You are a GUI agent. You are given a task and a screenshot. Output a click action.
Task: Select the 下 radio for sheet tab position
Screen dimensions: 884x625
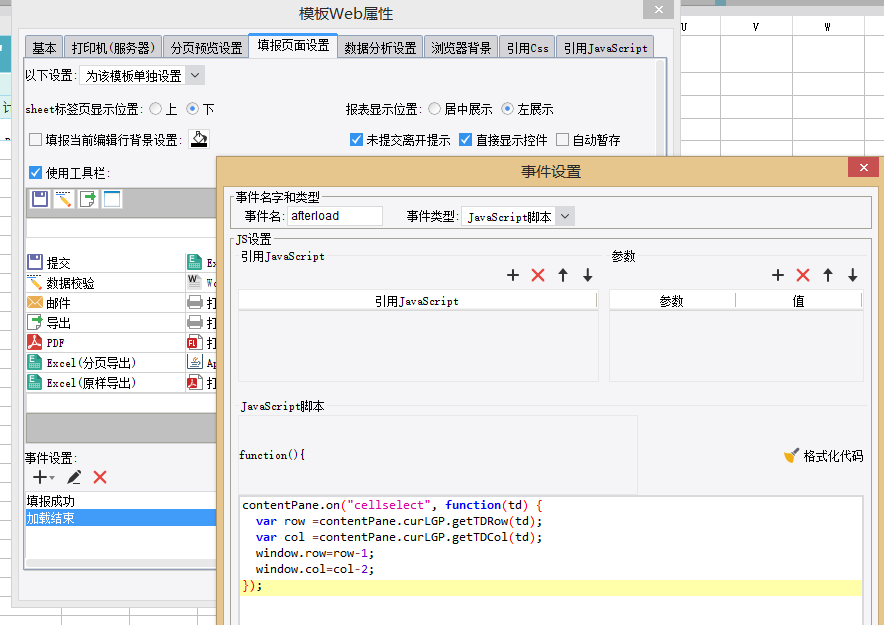click(193, 109)
